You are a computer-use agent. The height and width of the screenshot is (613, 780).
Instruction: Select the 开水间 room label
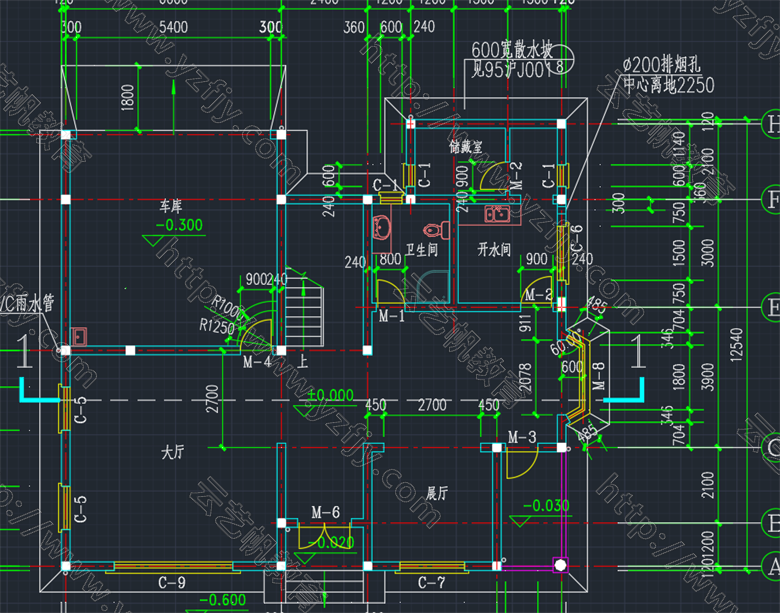[494, 249]
